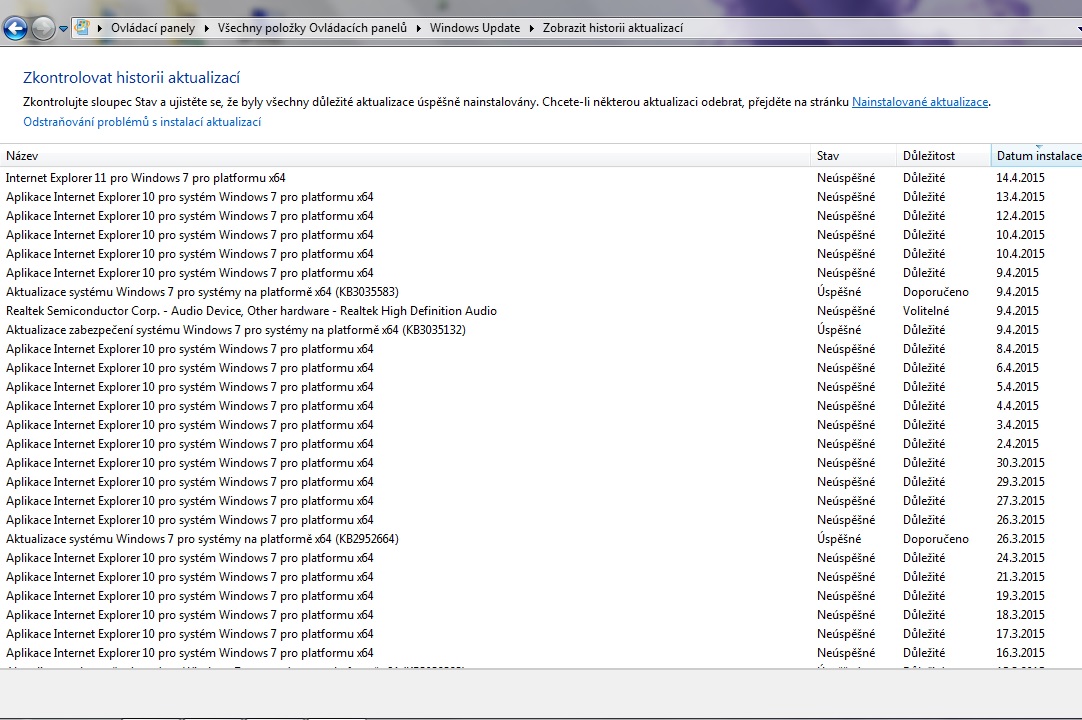Select the Internet Explorer 10 row dated 30.3.2015

pyautogui.click(x=541, y=463)
